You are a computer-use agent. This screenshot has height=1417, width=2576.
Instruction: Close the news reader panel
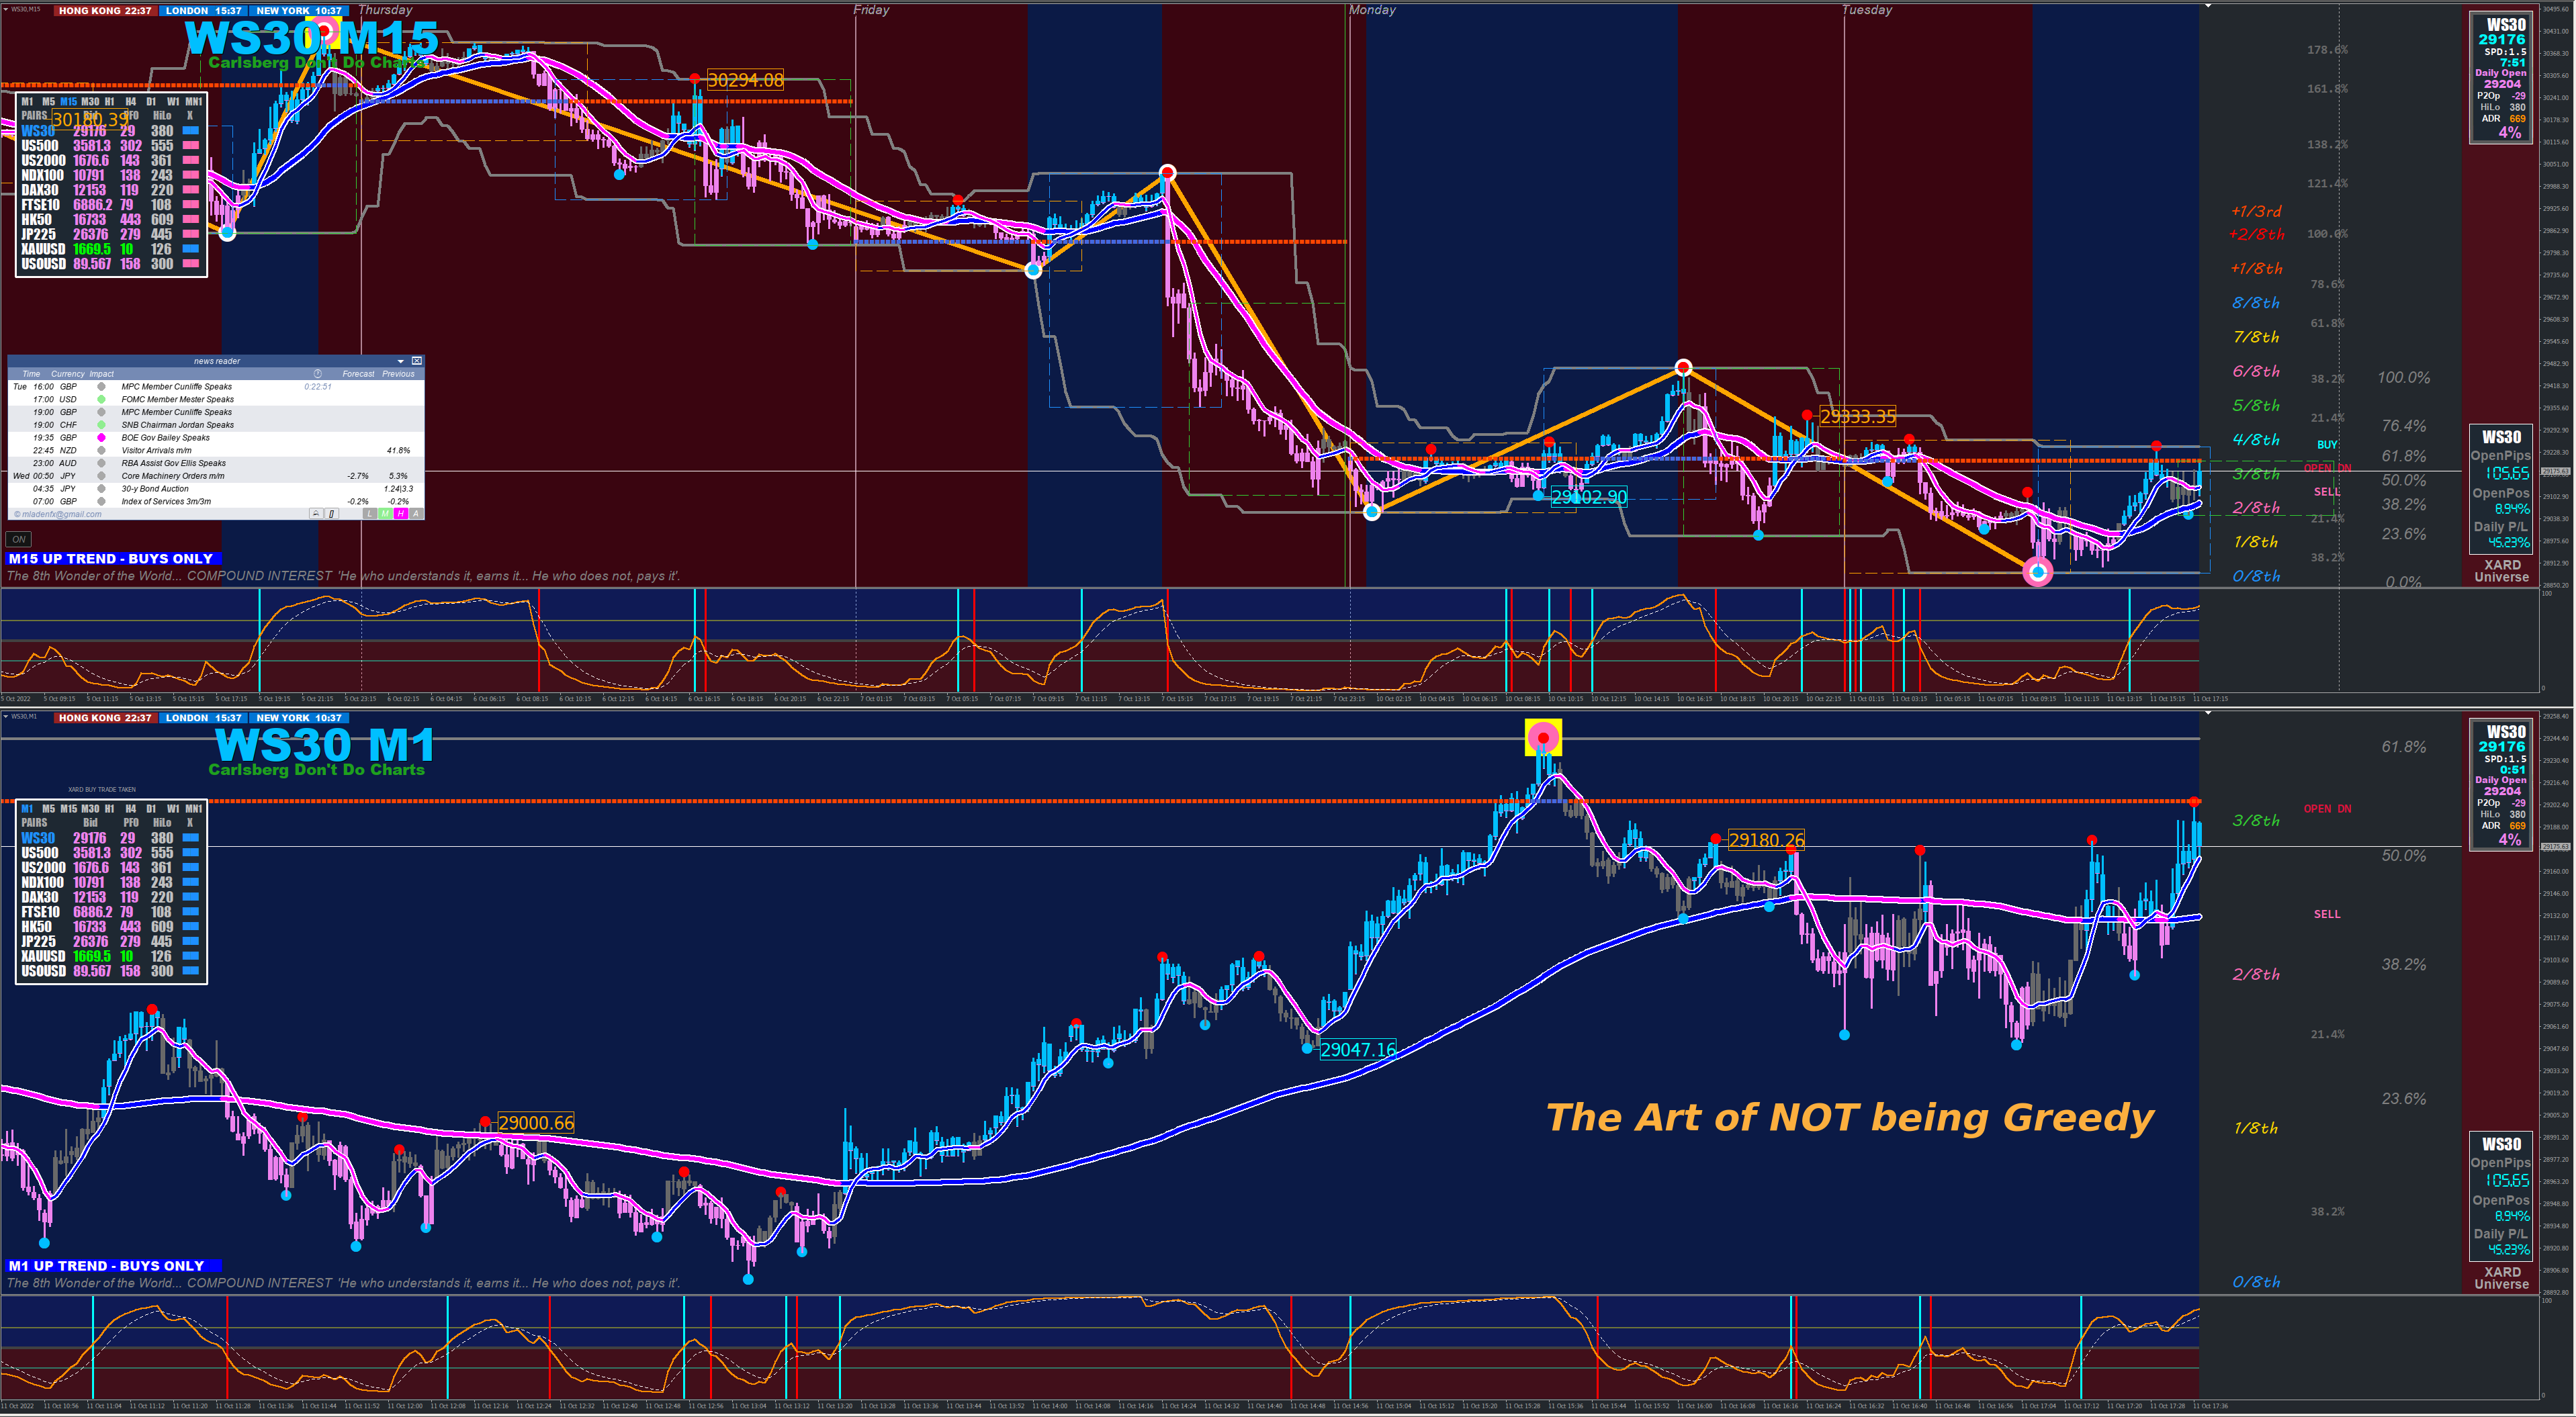click(417, 361)
